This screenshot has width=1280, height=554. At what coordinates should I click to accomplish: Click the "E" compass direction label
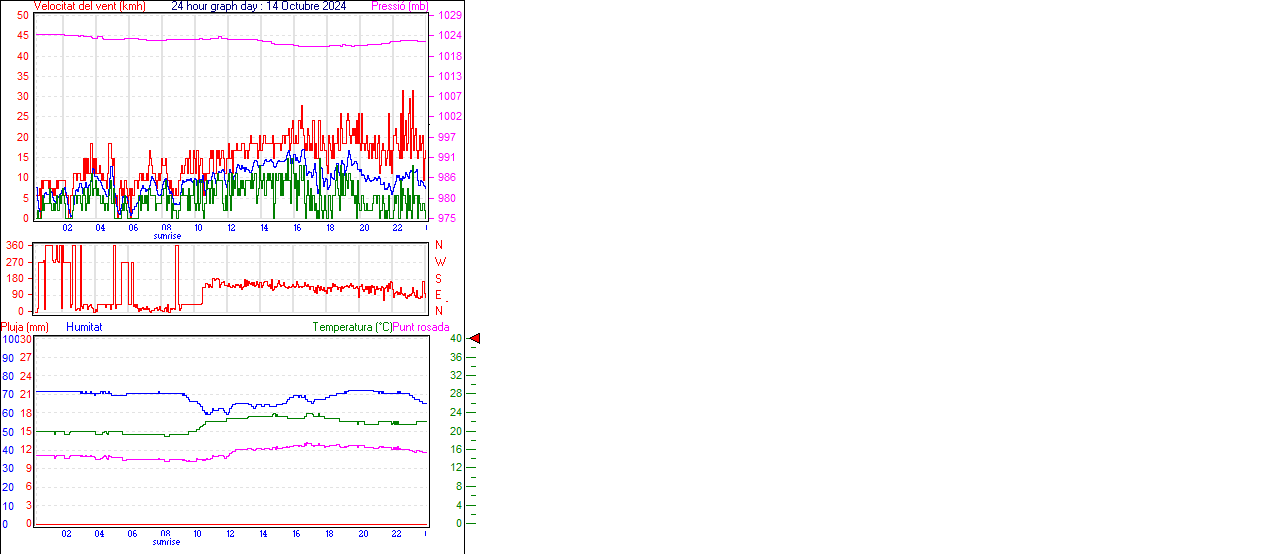coord(438,295)
